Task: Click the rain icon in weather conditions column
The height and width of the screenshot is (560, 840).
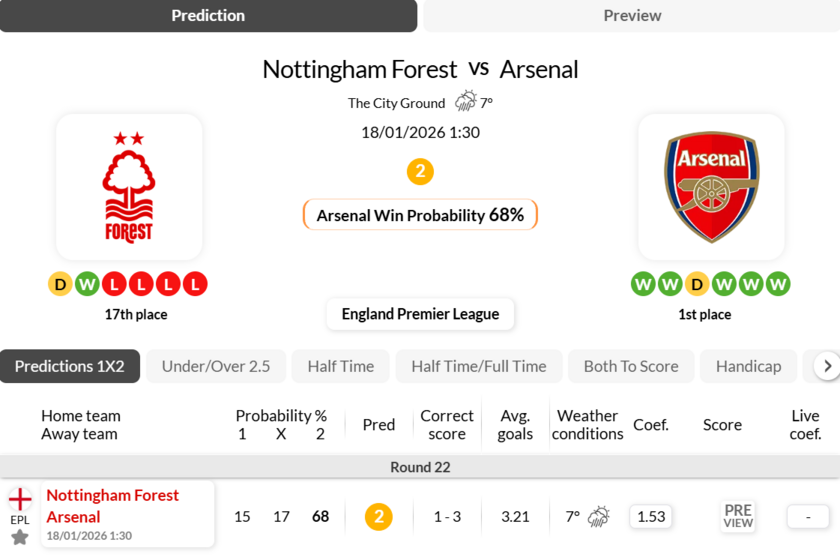Action: click(599, 517)
